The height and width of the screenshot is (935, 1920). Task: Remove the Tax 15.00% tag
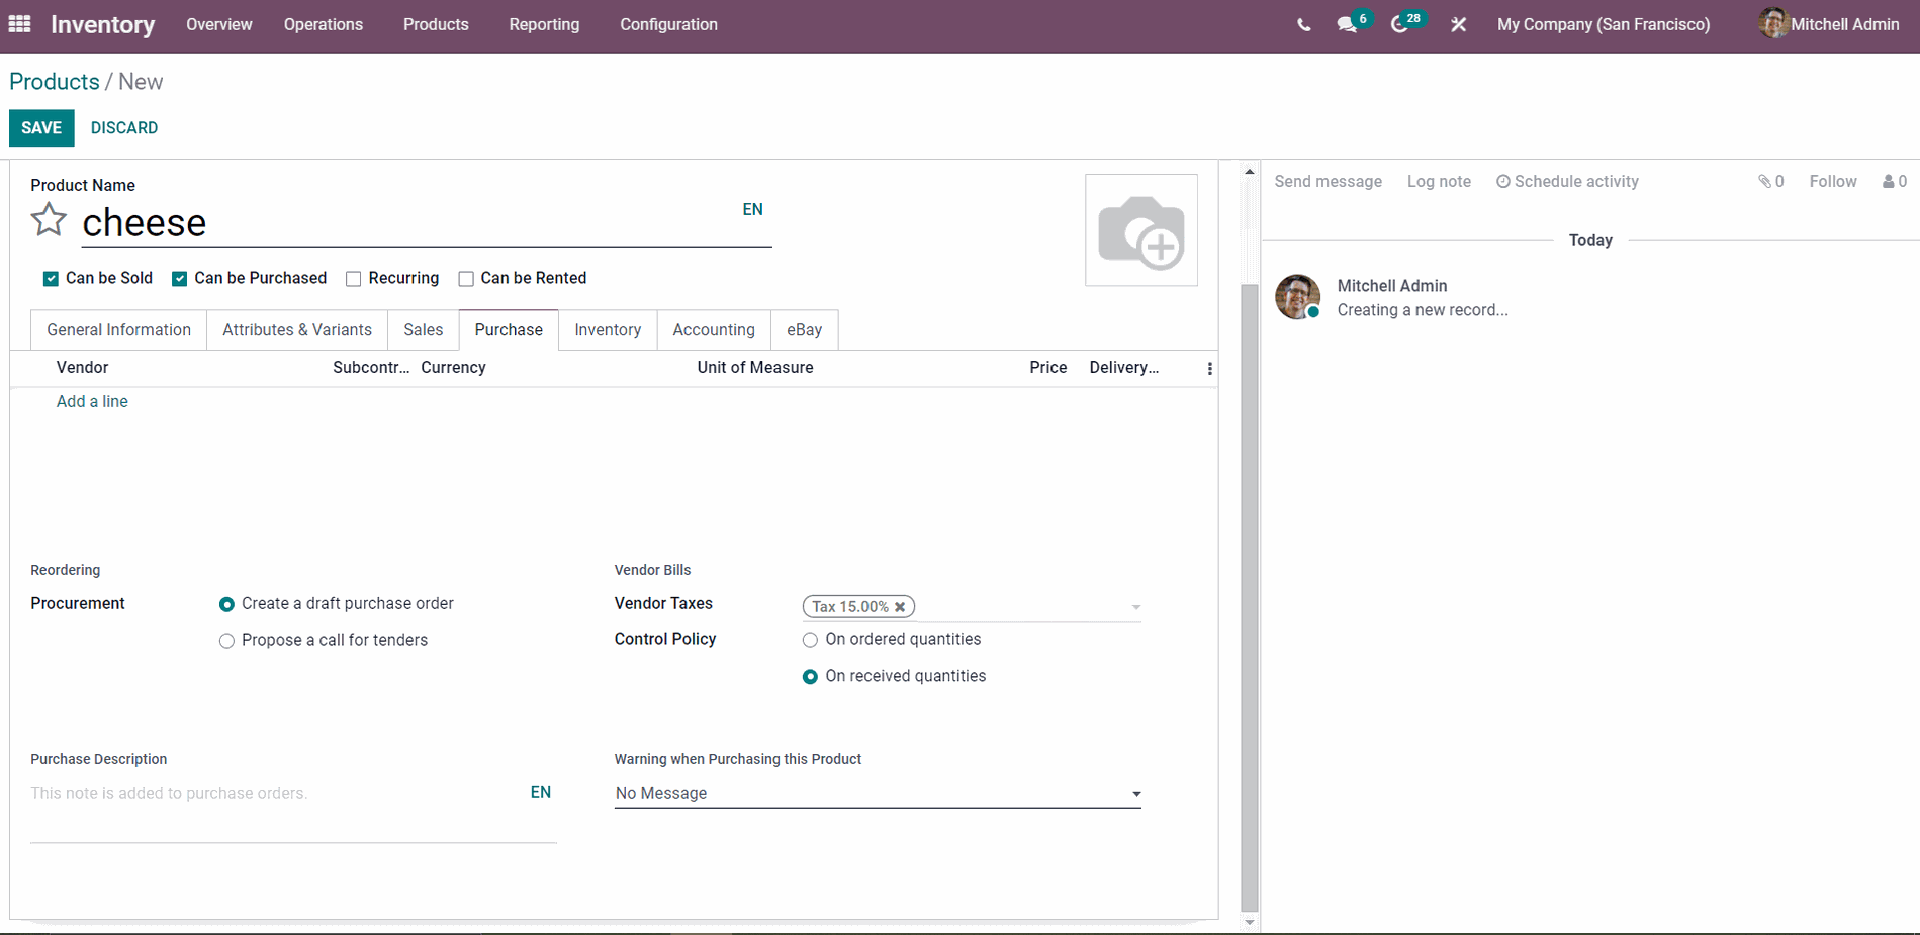(900, 607)
